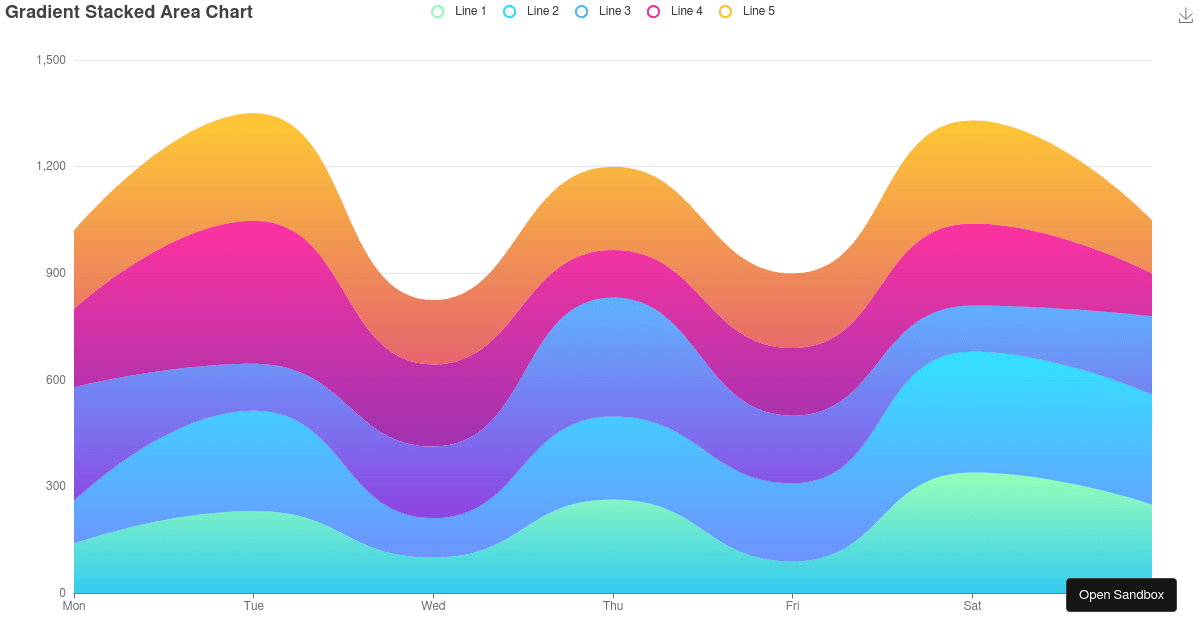Click the 1,500 label on the y-axis
The image size is (1200, 630).
coord(52,59)
